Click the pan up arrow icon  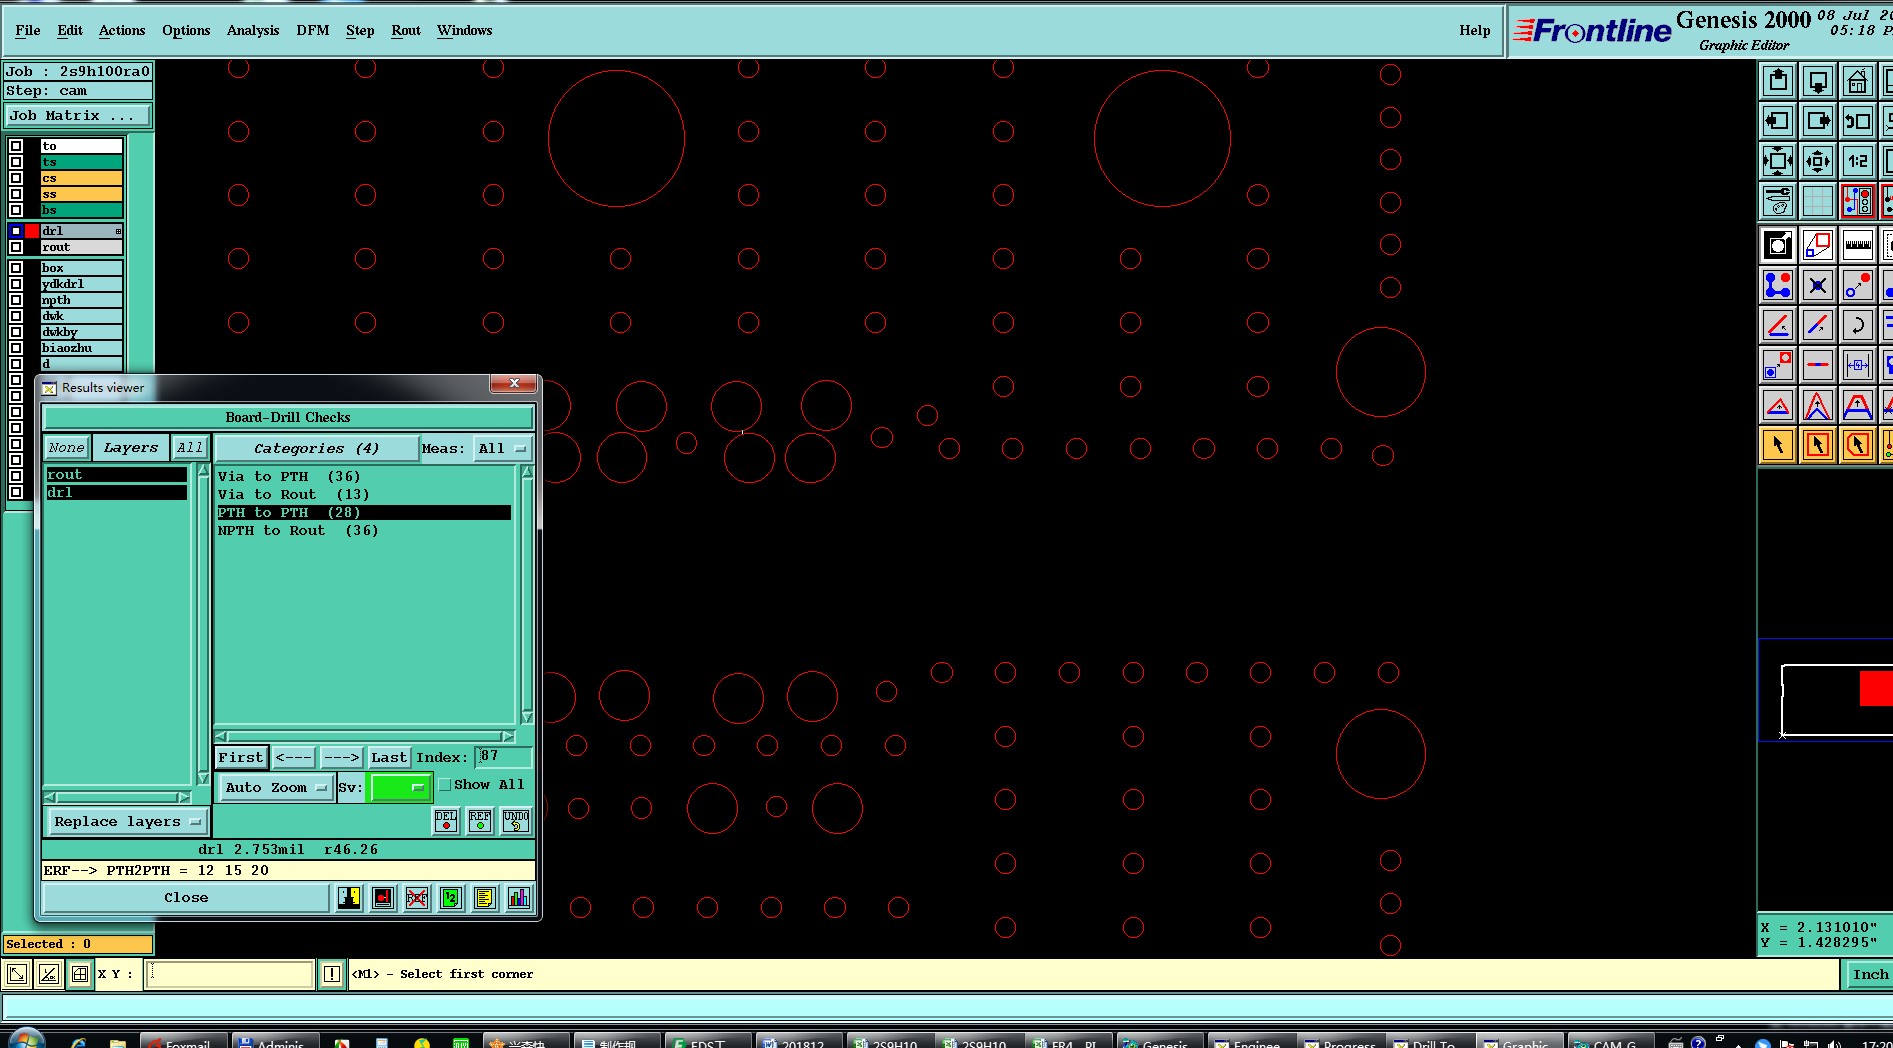[1778, 81]
